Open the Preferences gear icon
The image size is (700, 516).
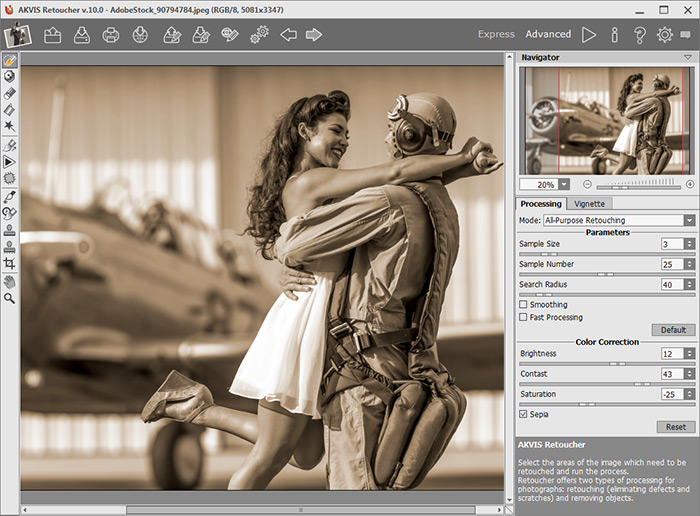(x=664, y=35)
